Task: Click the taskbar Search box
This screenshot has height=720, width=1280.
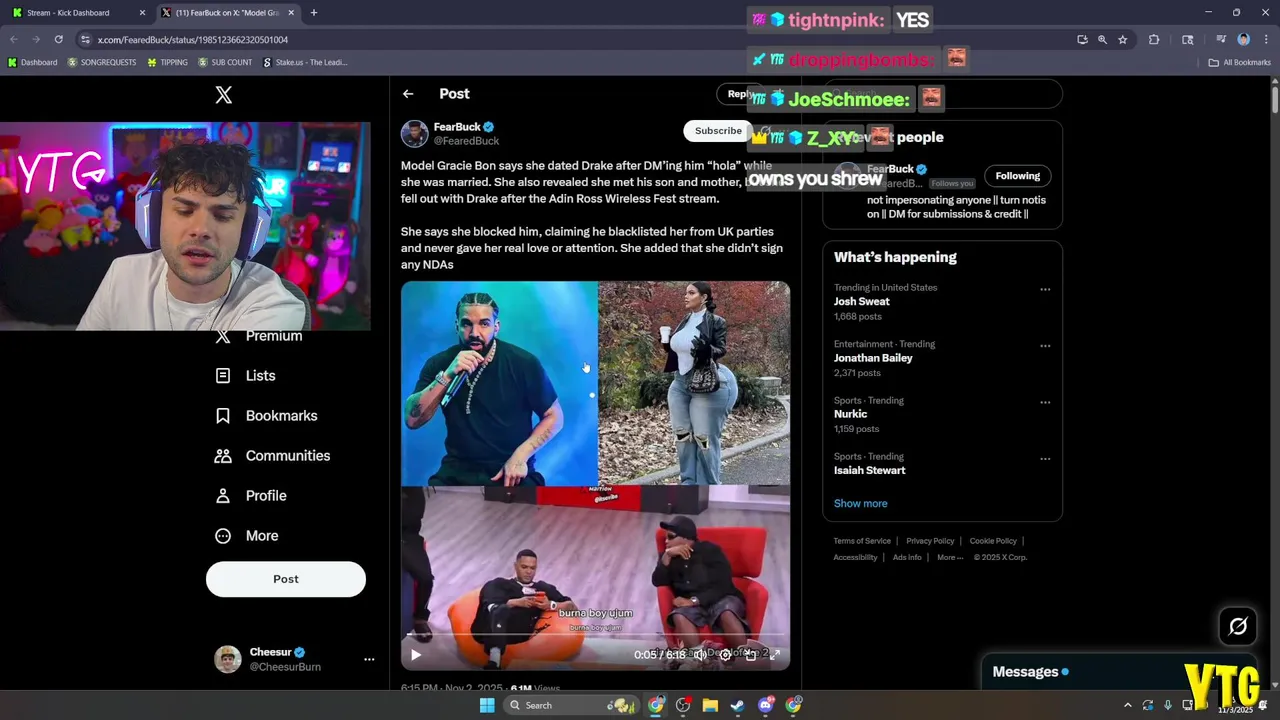Action: pos(570,705)
